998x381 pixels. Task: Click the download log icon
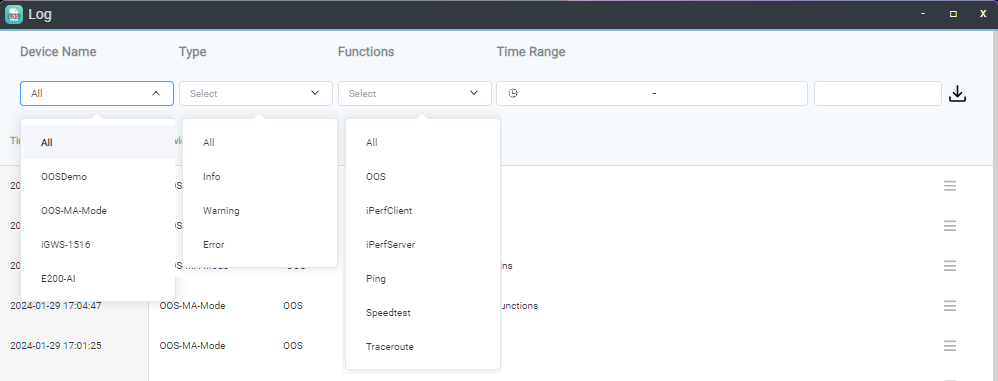[x=957, y=94]
